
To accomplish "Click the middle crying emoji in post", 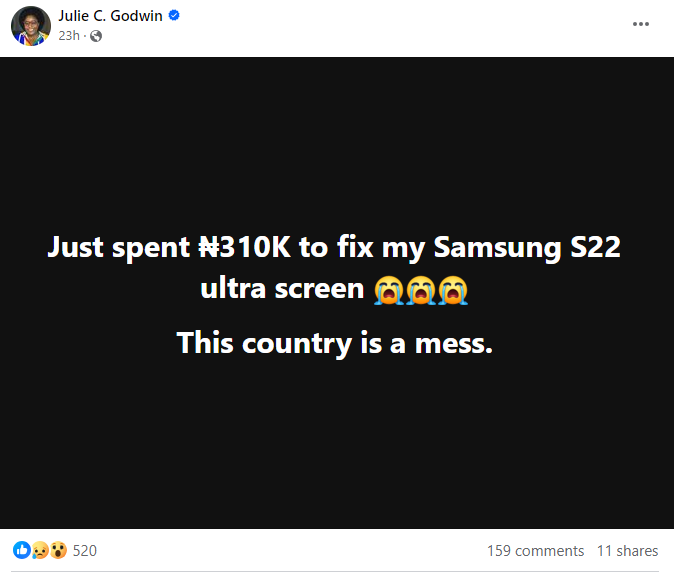I will pos(421,290).
